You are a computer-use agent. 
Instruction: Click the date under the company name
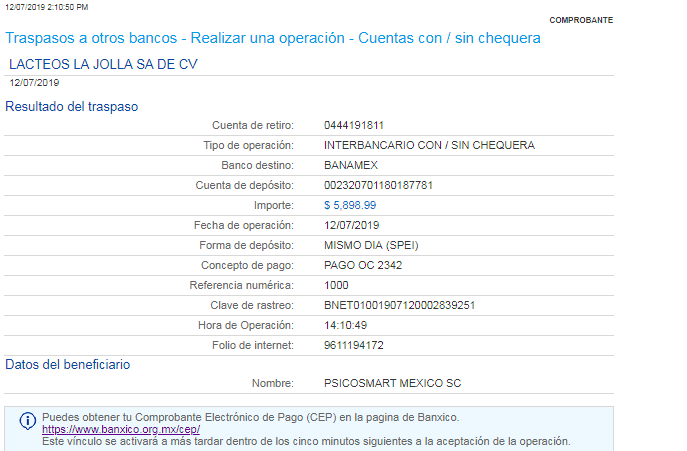34,83
